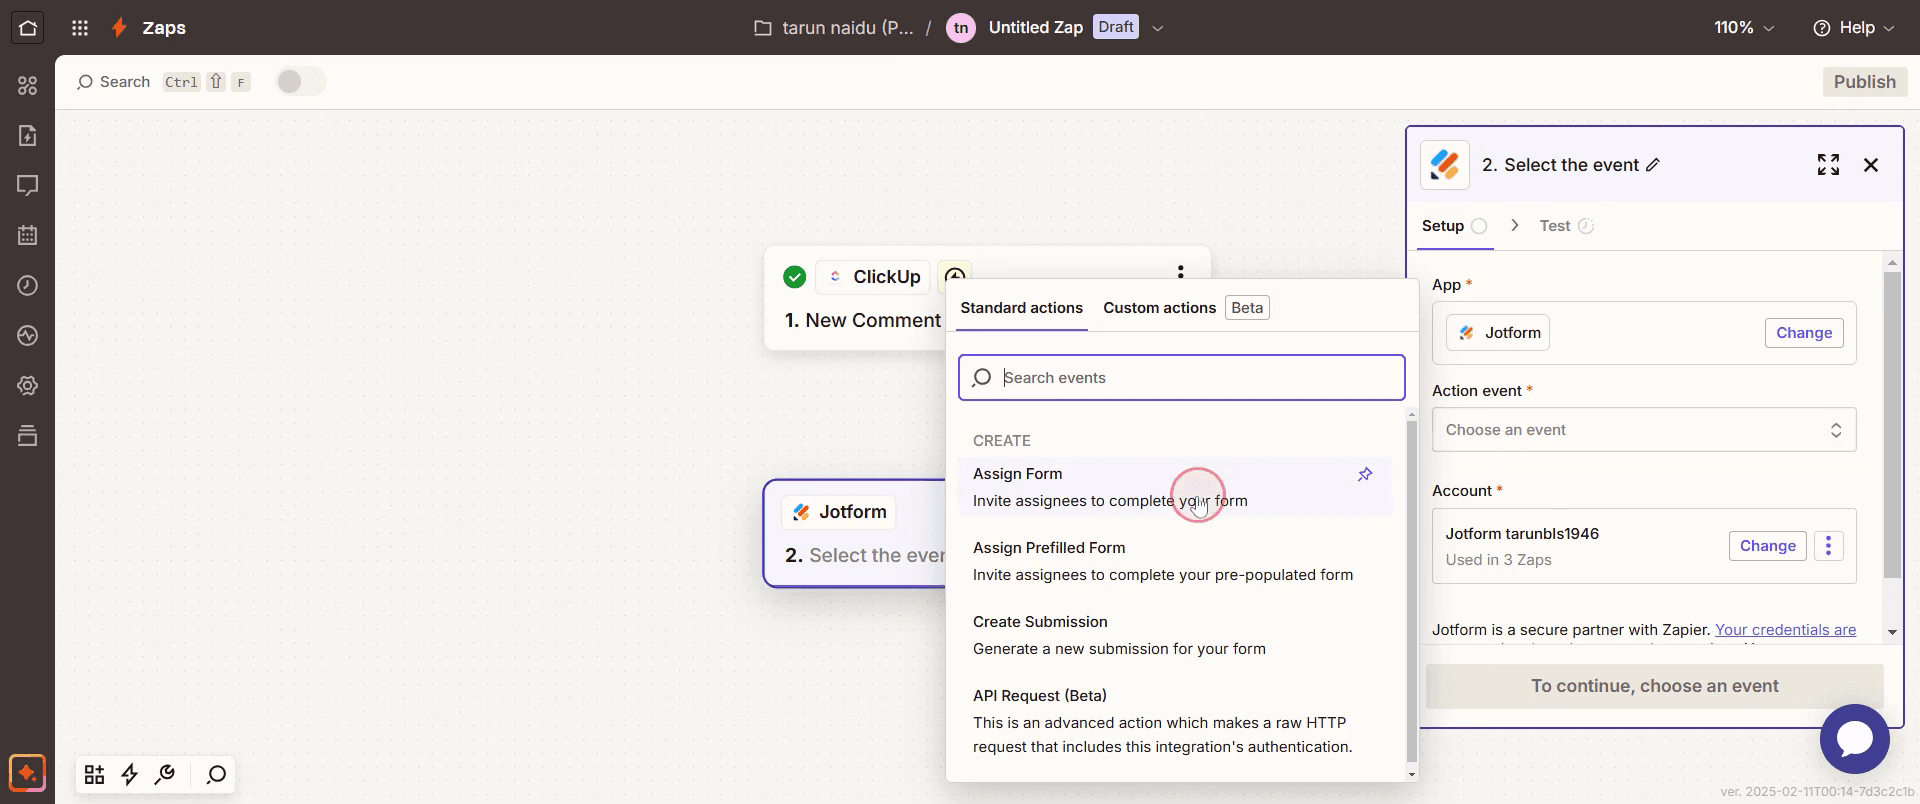Click the CREATE section heading
The image size is (1920, 804).
pos(1001,441)
